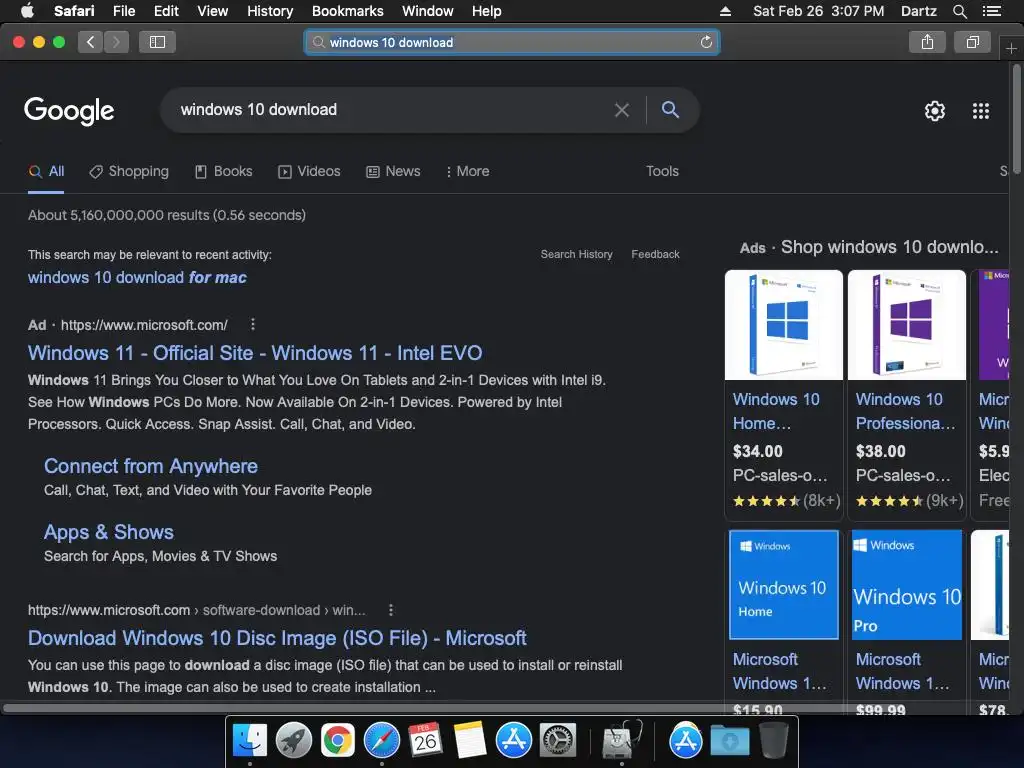This screenshot has height=768, width=1024.
Task: Reload the page with the refresh icon
Action: tap(706, 42)
